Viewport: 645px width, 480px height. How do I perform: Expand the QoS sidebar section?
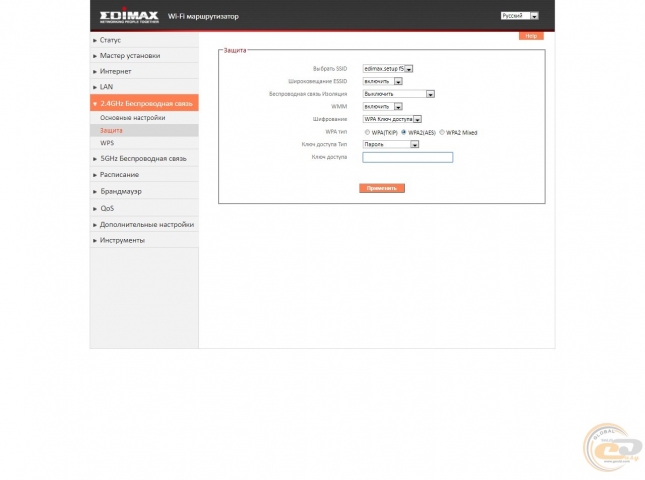[x=144, y=208]
